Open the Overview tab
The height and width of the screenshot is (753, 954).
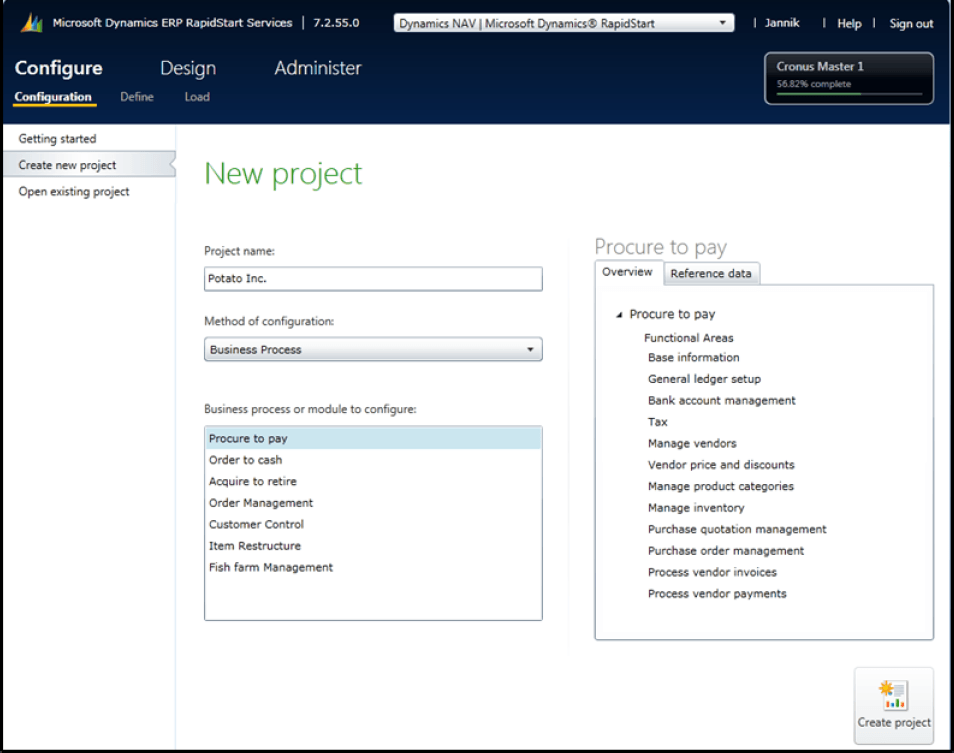627,272
